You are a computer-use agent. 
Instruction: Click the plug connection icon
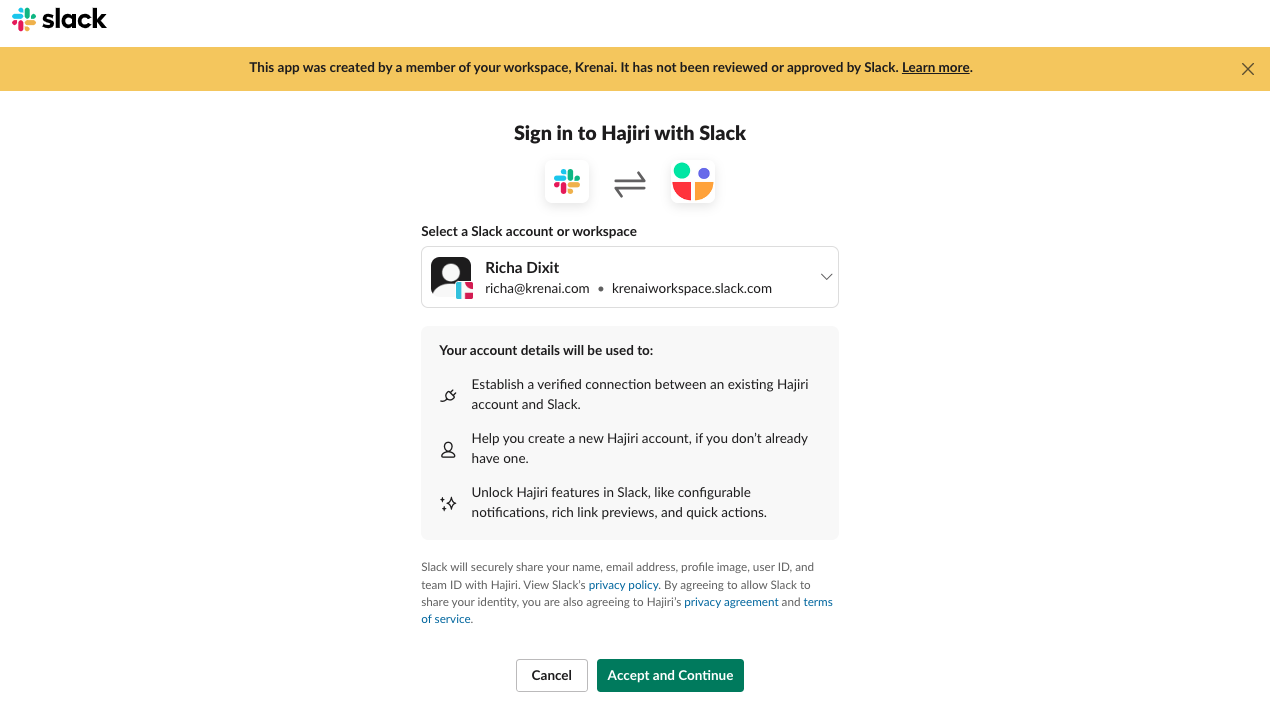(448, 396)
